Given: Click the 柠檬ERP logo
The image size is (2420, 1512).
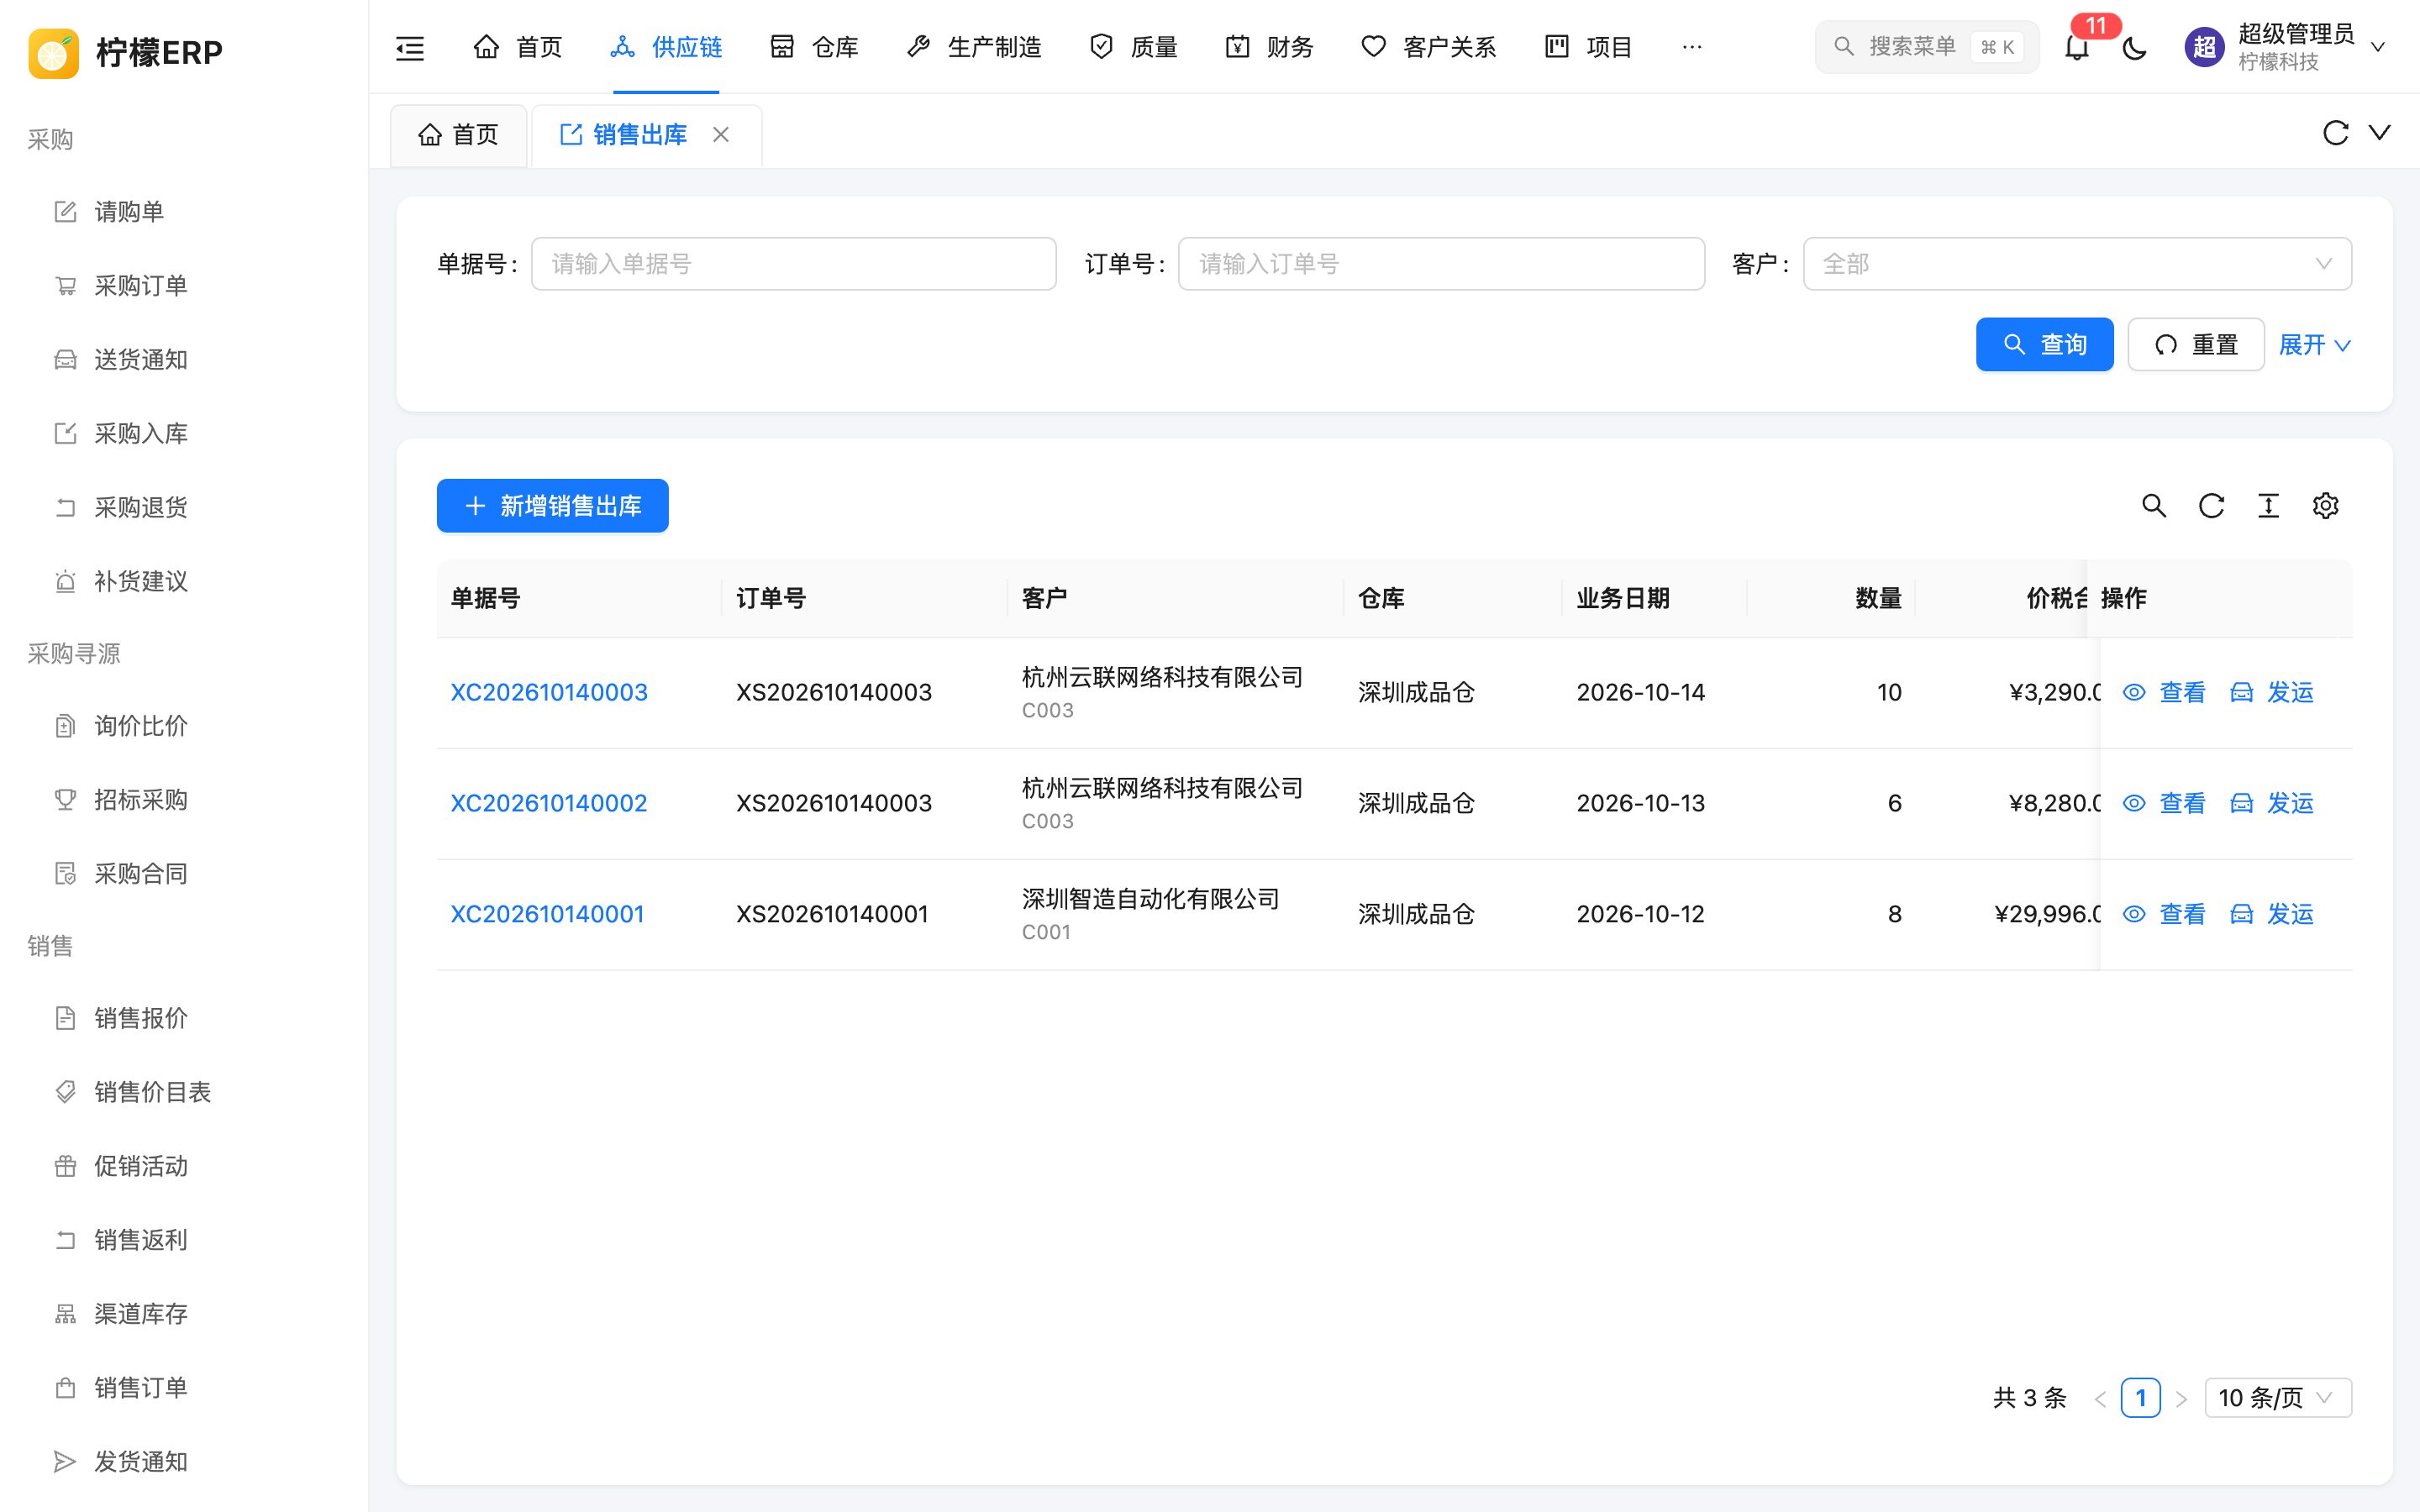Looking at the screenshot, I should click(125, 52).
